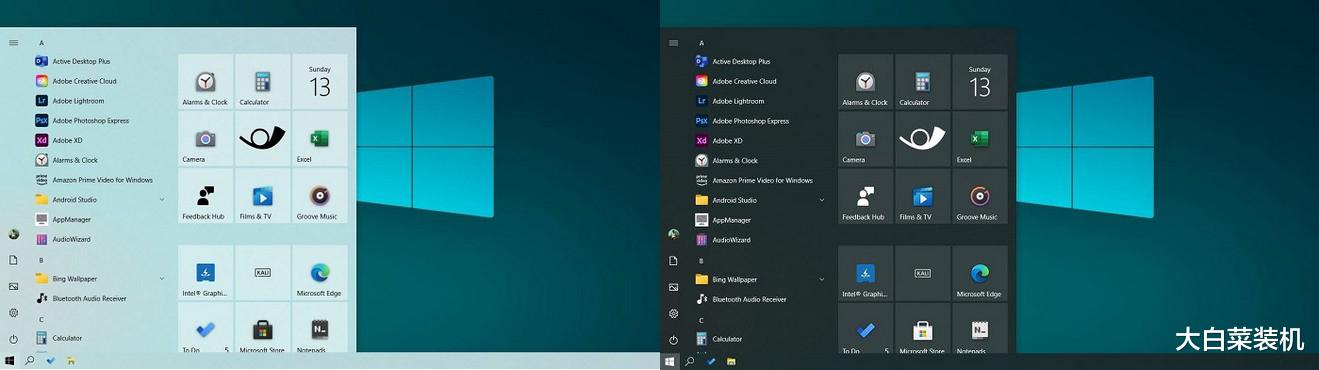The width and height of the screenshot is (1319, 370).
Task: Open Intel Graphics tile in light Start menu
Action: (x=205, y=273)
